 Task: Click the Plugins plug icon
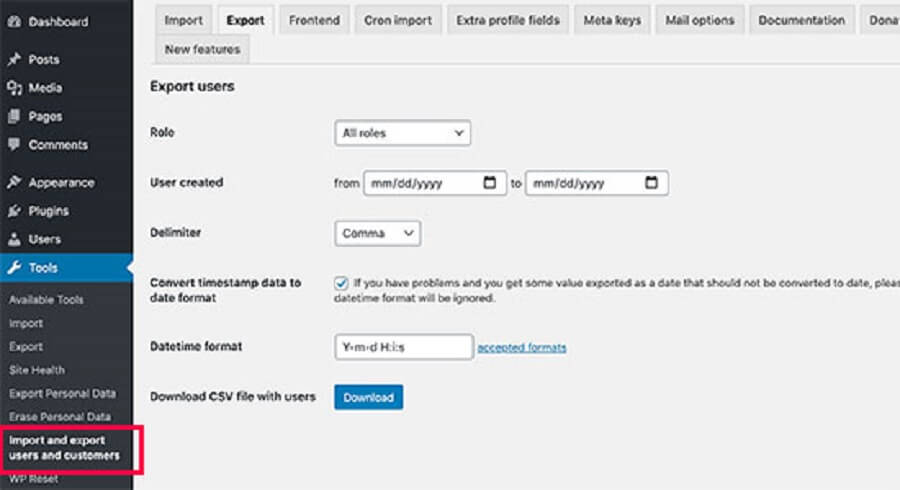(14, 211)
